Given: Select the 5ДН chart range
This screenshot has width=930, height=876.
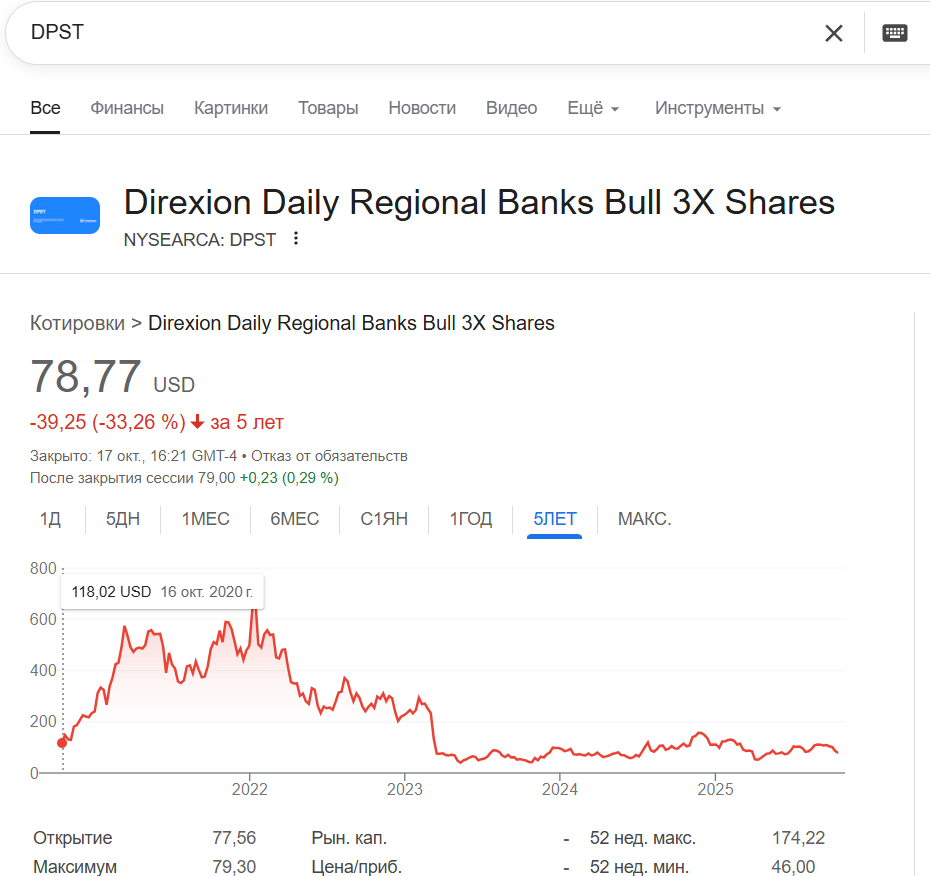Looking at the screenshot, I should [123, 519].
